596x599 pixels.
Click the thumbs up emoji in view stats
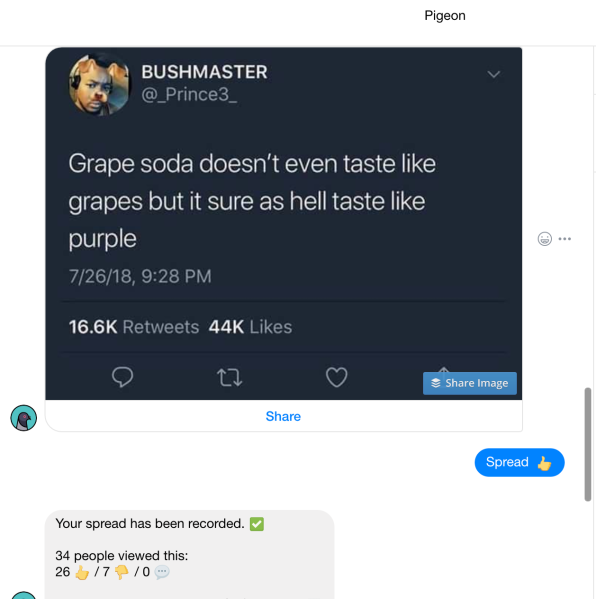point(82,572)
